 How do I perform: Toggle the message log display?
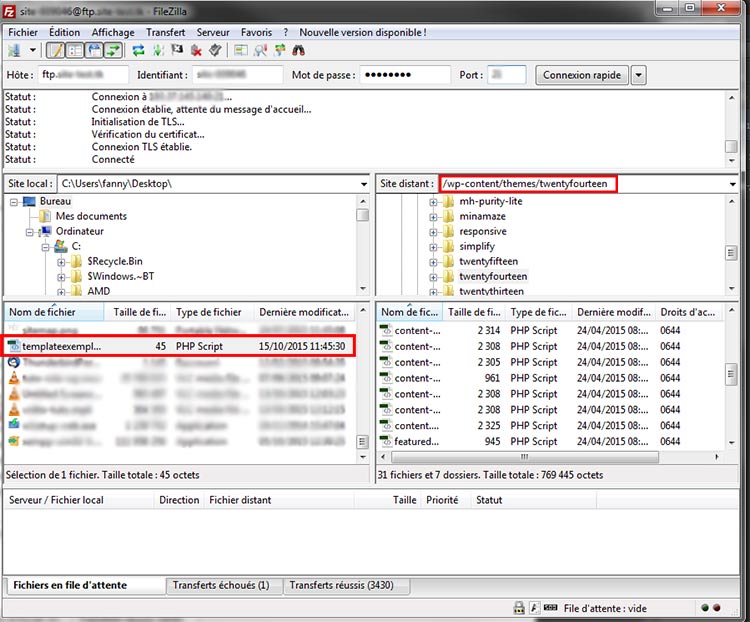tap(56, 50)
